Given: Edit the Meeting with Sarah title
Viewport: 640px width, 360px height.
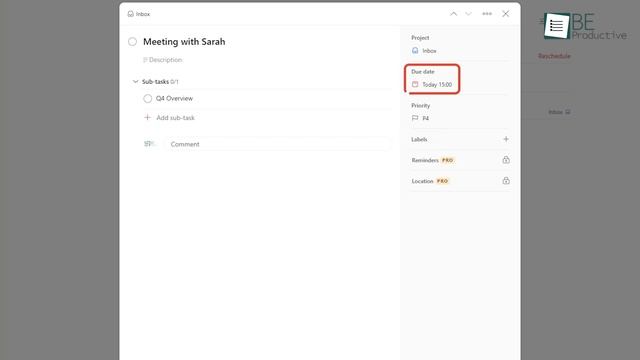Looking at the screenshot, I should [184, 42].
